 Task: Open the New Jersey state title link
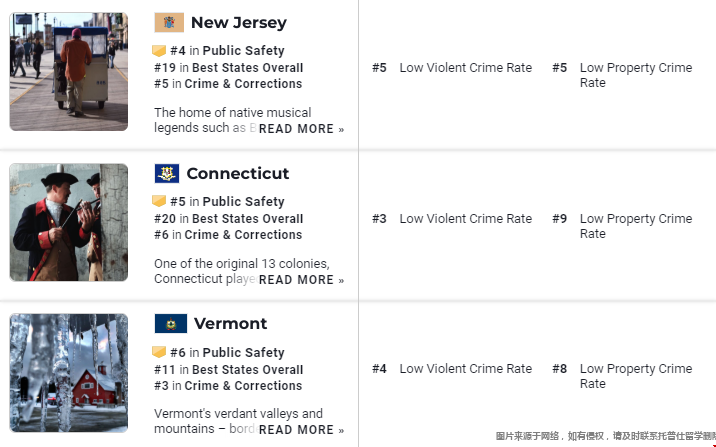coord(238,22)
